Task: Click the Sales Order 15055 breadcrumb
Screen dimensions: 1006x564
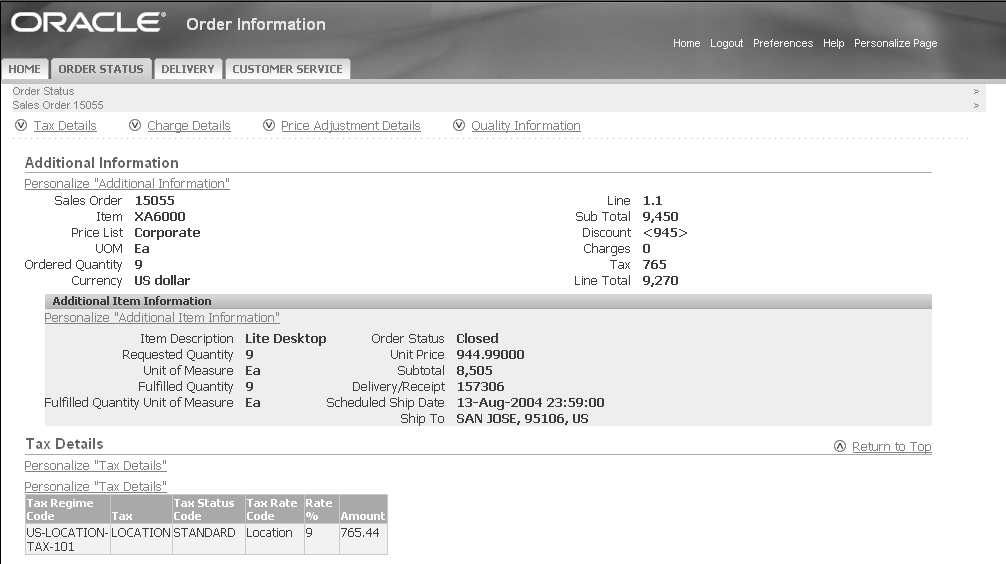Action: [58, 105]
